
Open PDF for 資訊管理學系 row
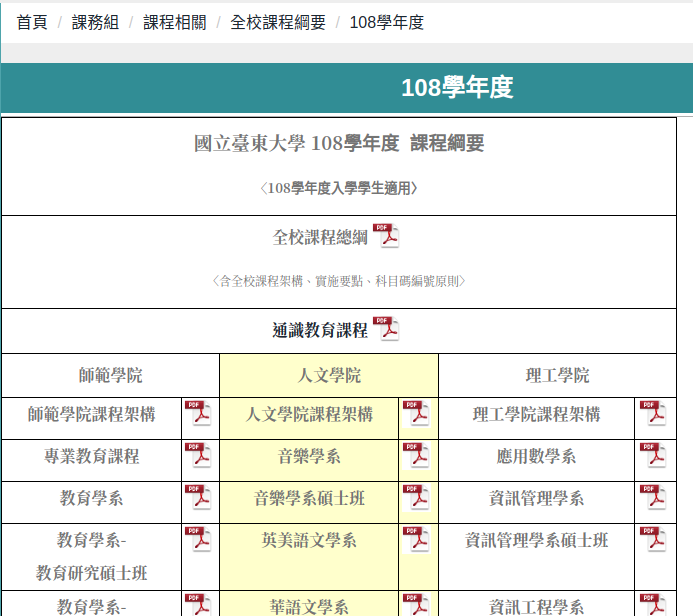click(653, 497)
